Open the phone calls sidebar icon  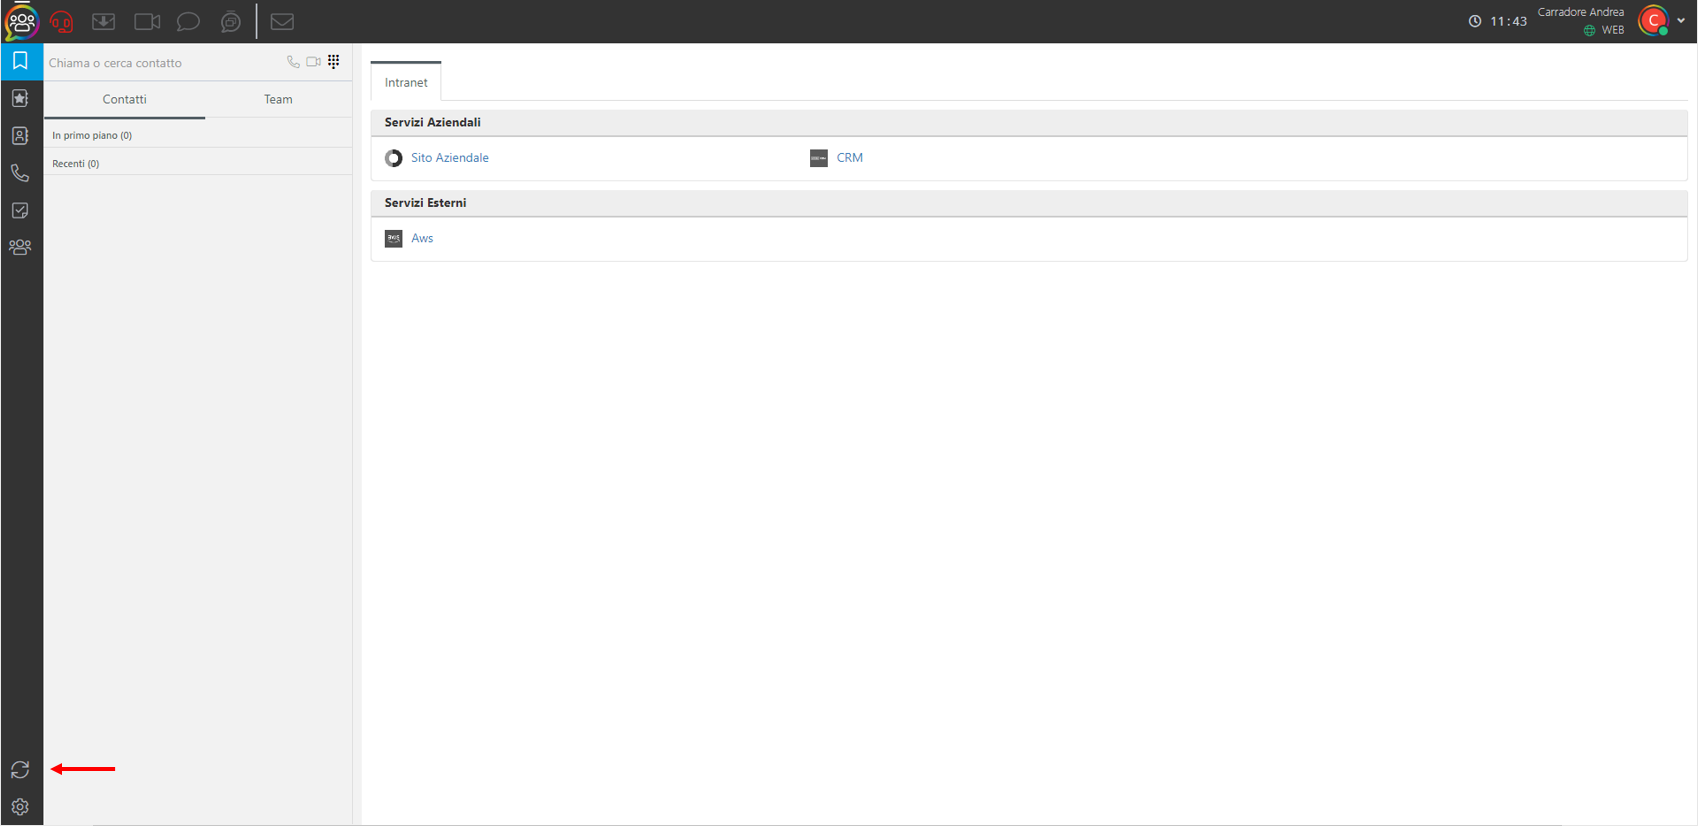20,173
